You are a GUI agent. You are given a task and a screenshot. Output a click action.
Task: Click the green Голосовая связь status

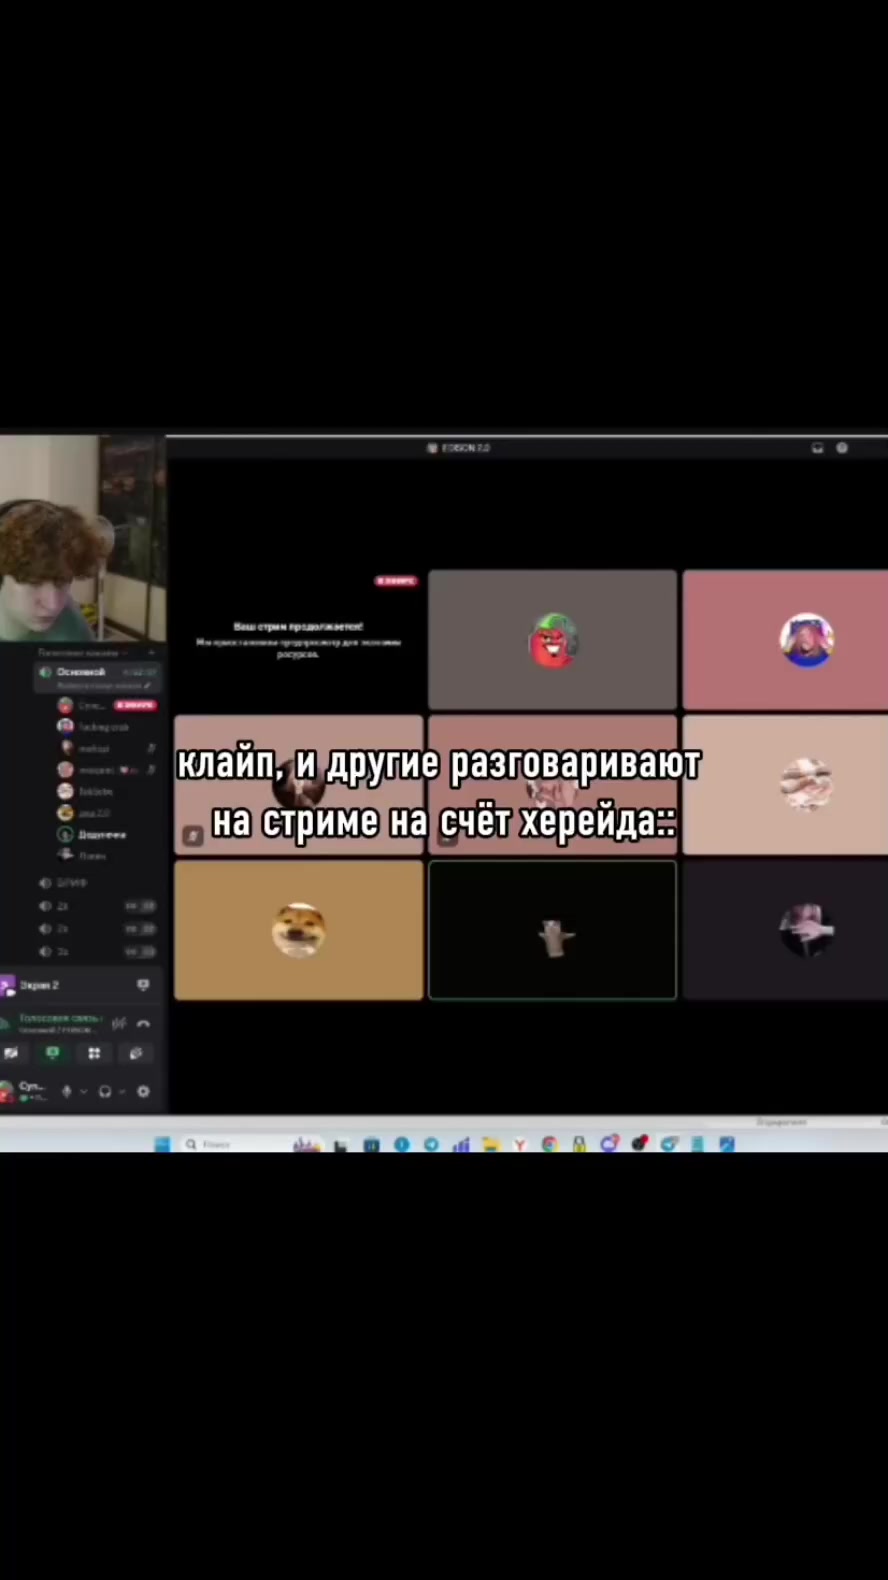point(60,1018)
